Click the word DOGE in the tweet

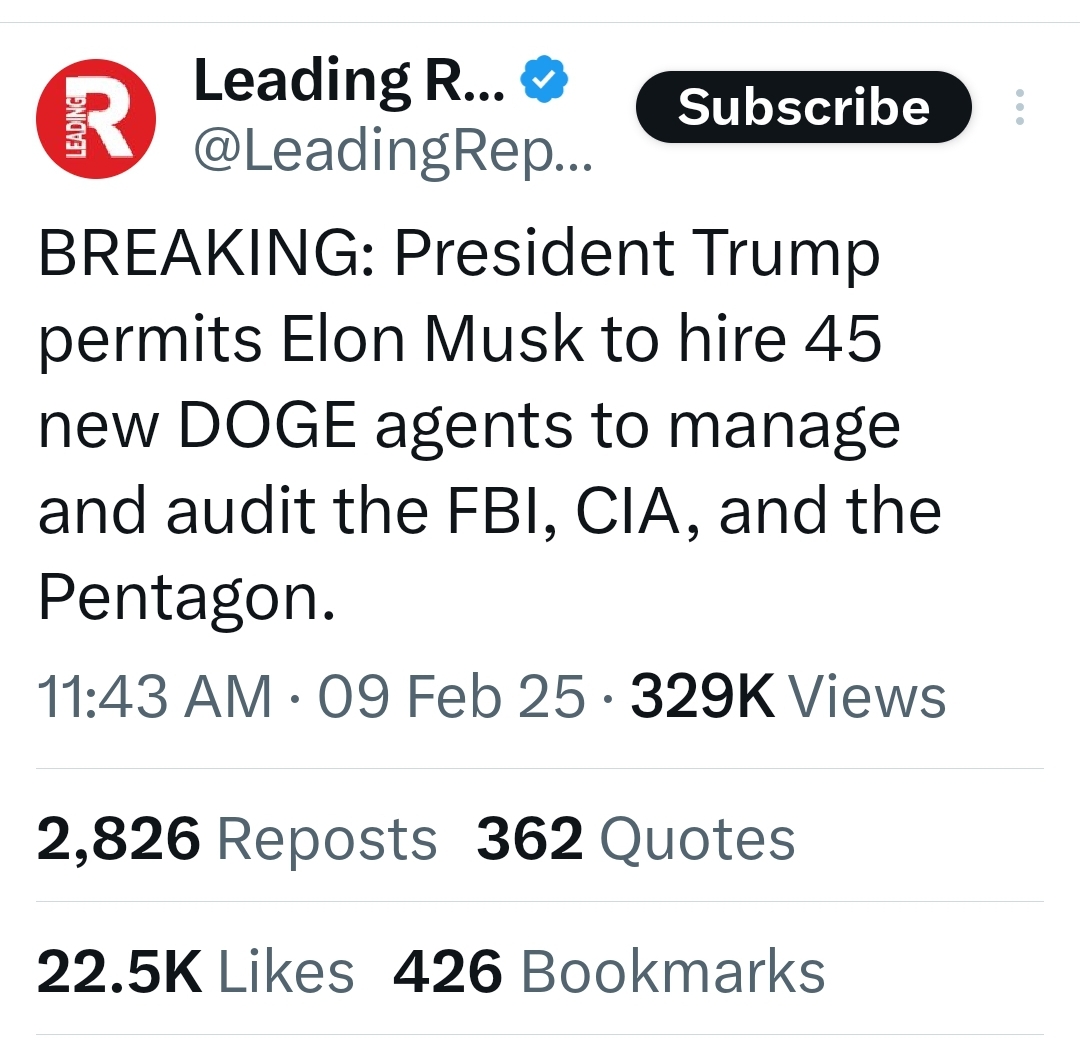pyautogui.click(x=268, y=426)
